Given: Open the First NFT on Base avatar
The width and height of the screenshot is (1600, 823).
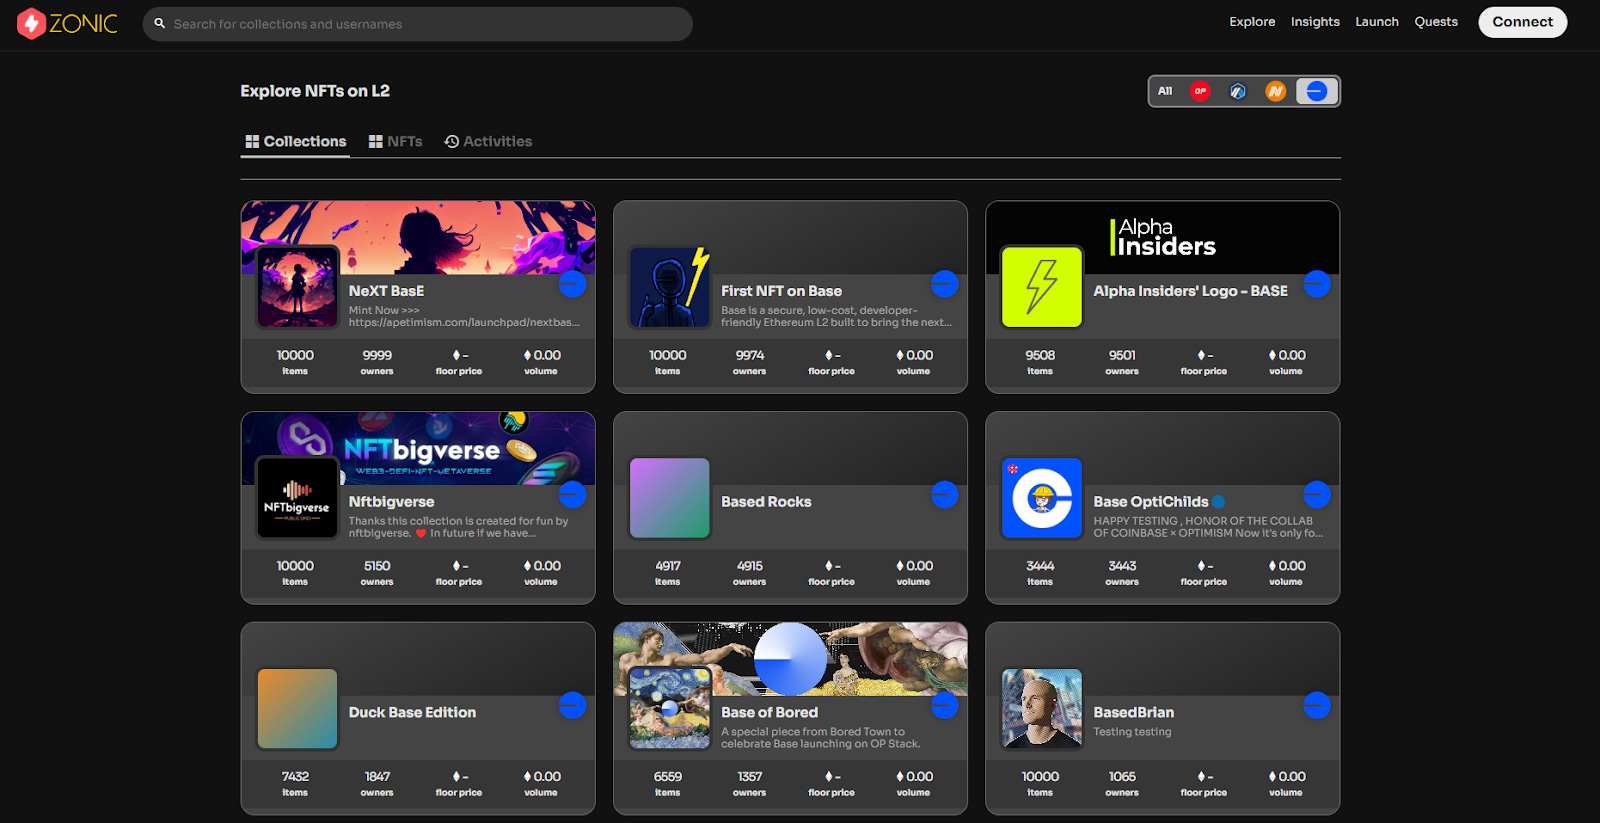Looking at the screenshot, I should (669, 287).
